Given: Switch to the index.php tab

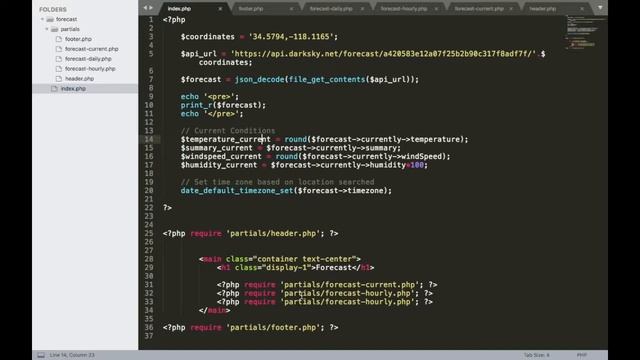Looking at the screenshot, I should pos(180,9).
